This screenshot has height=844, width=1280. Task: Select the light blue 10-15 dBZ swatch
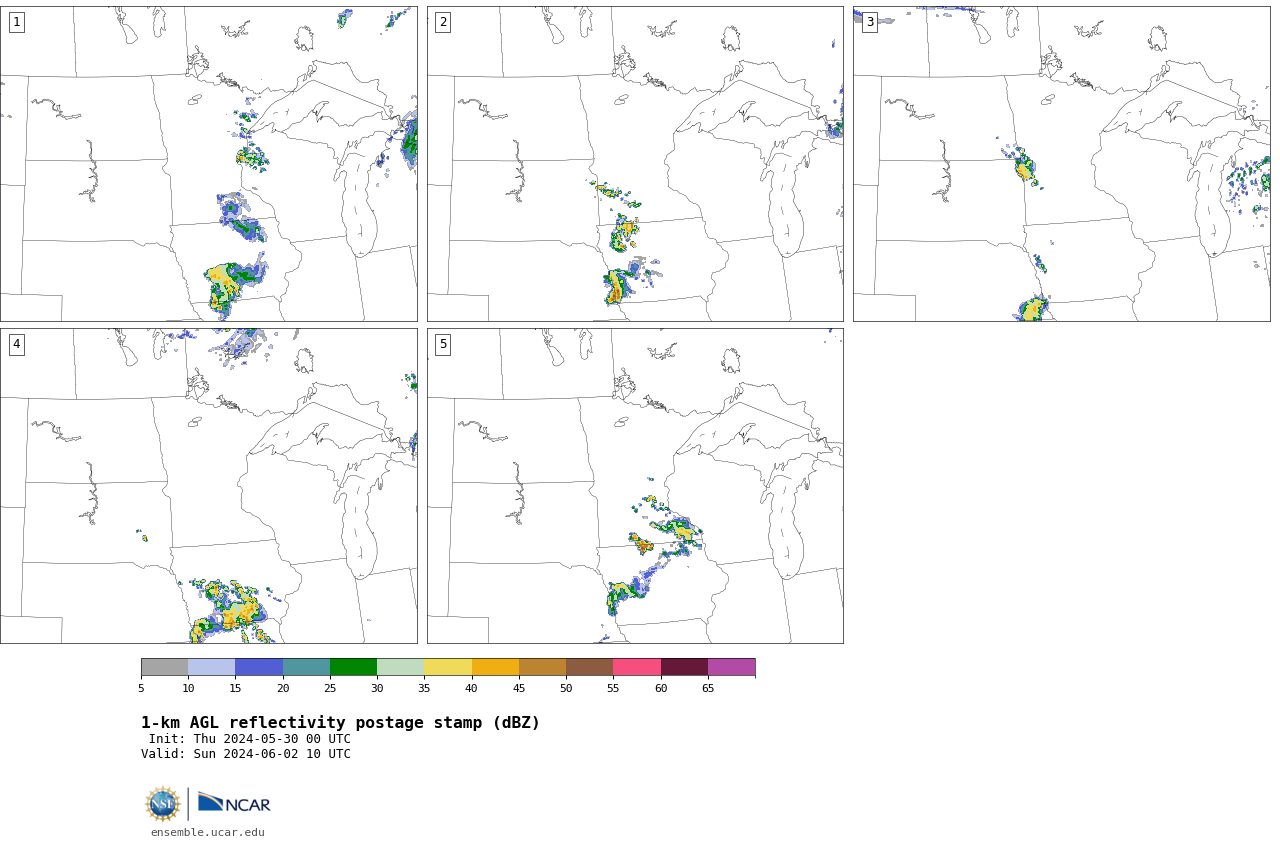tap(211, 667)
